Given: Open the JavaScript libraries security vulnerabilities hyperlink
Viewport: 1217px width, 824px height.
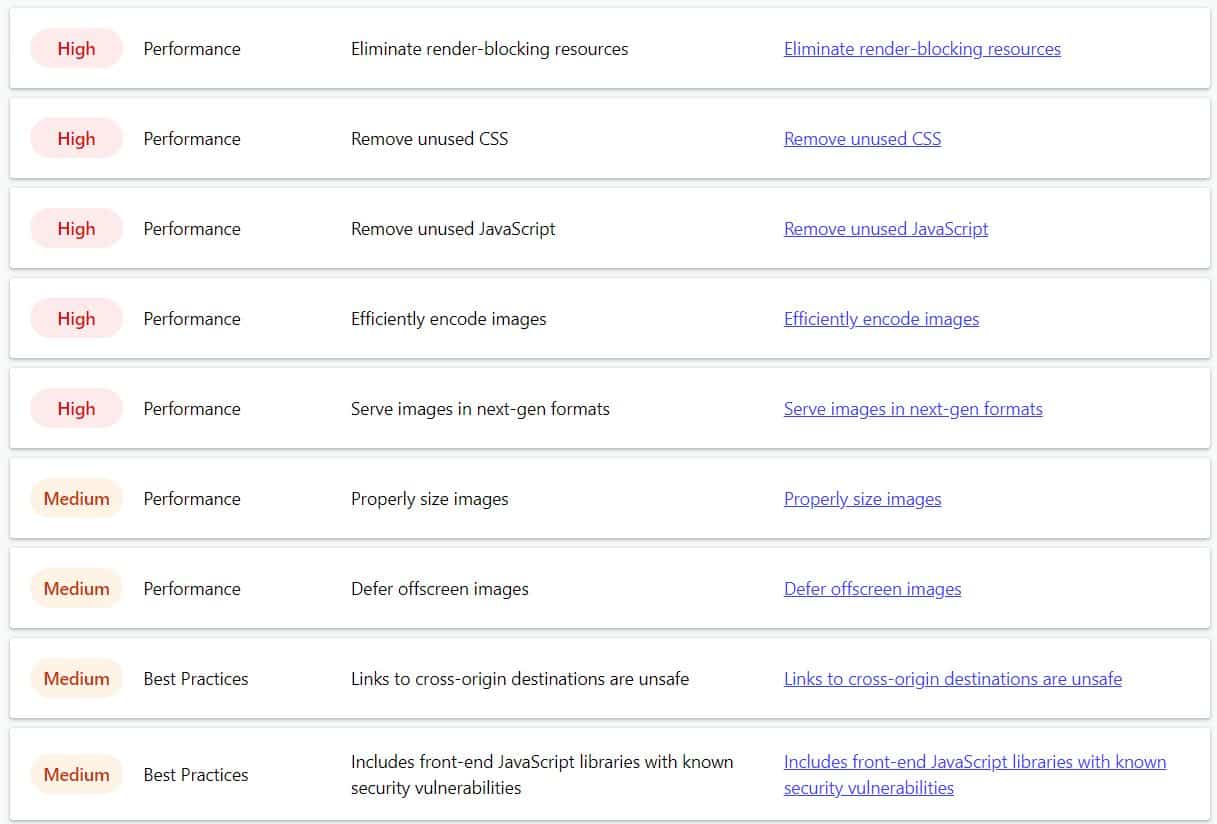Looking at the screenshot, I should pos(974,762).
